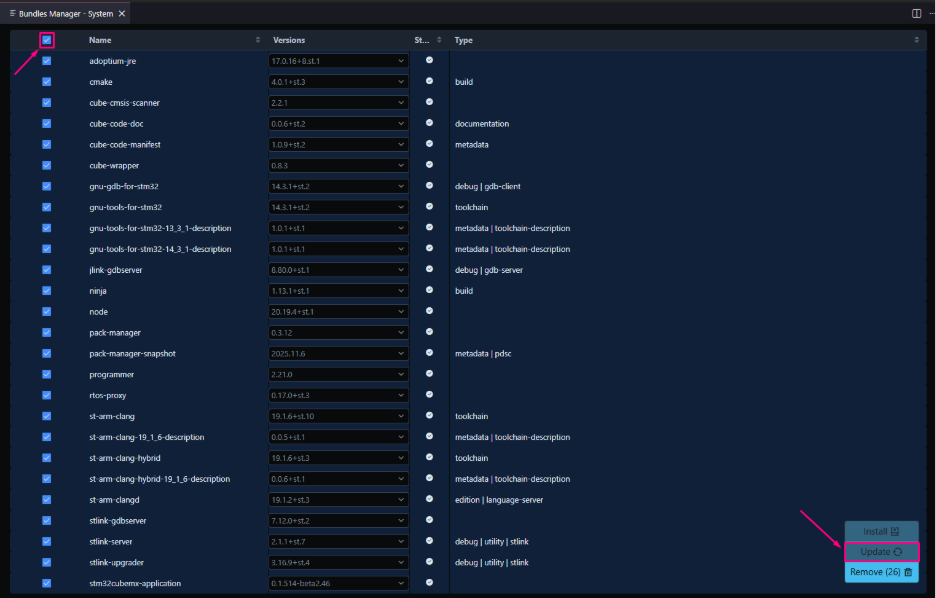
Task: Toggle checkbox for st-arm-clang row
Action: (x=47, y=416)
